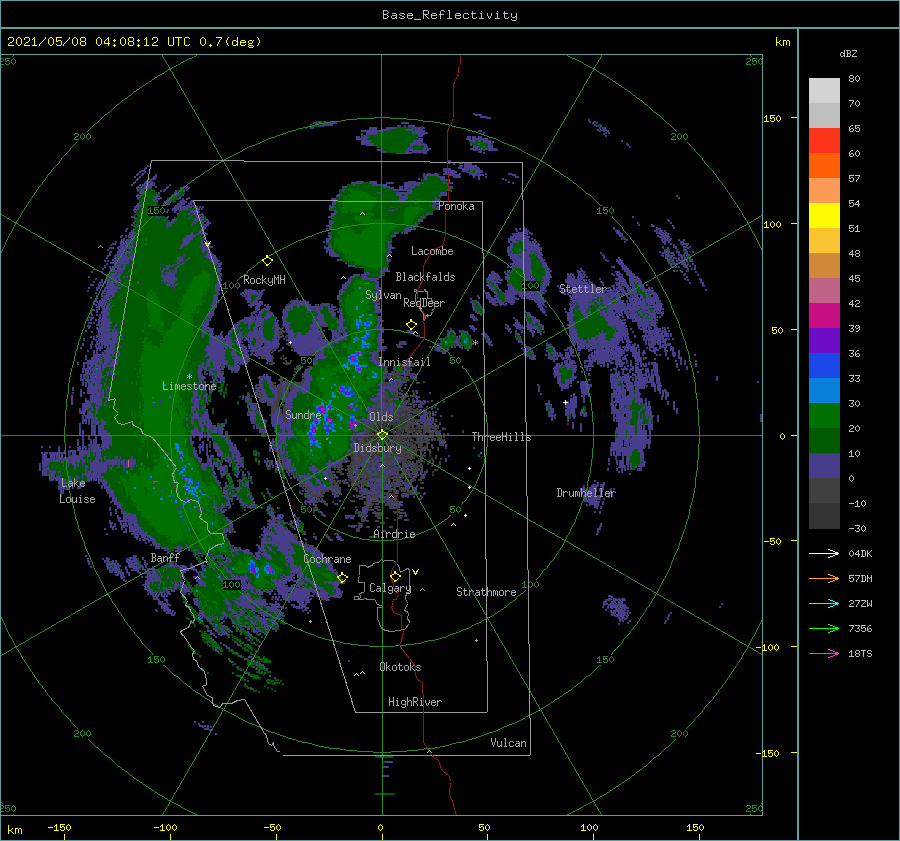Image resolution: width=900 pixels, height=841 pixels.
Task: Click the Olds town label
Action: [381, 417]
